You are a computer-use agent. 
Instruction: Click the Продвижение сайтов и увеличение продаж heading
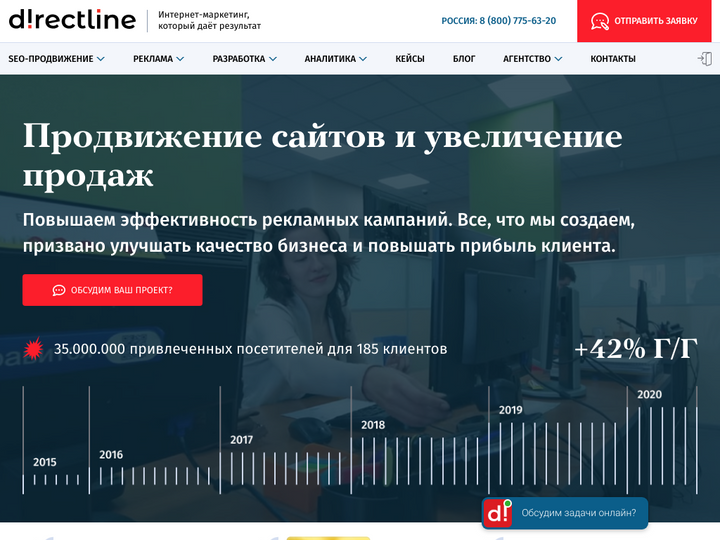pos(322,155)
